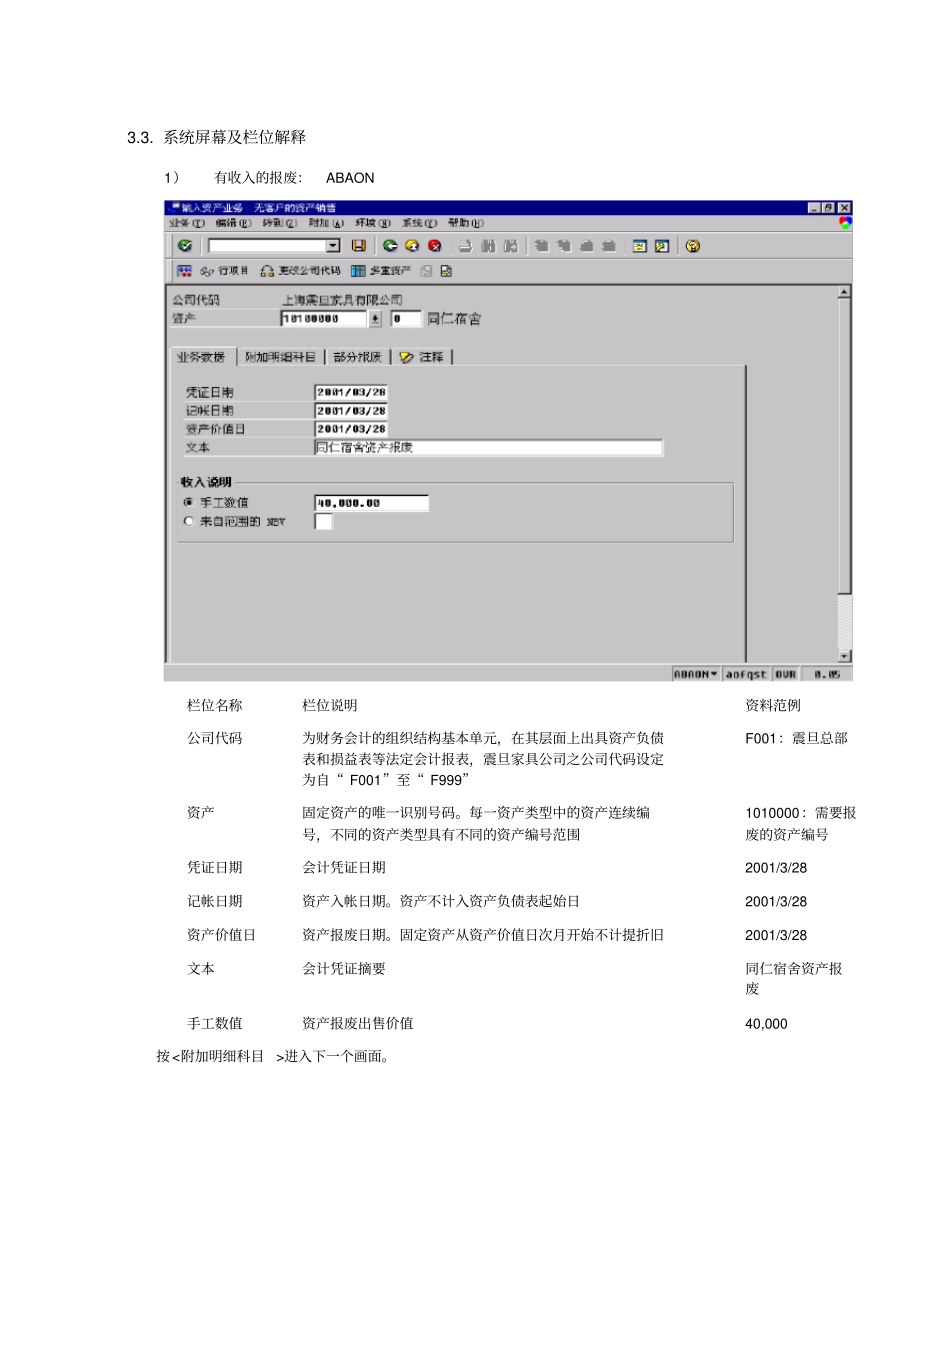Click the Print icon in the toolbar
Screen dimensions: 950x1346
(x=465, y=246)
